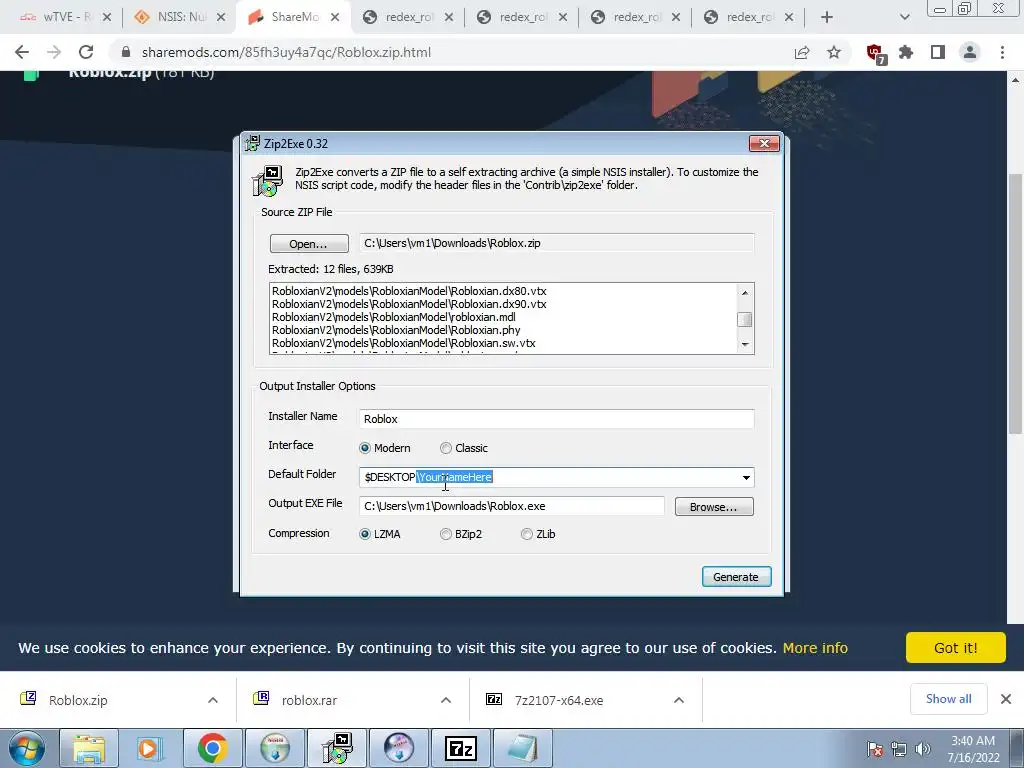Select the Modern interface radio button
Image resolution: width=1024 pixels, height=768 pixels.
365,448
